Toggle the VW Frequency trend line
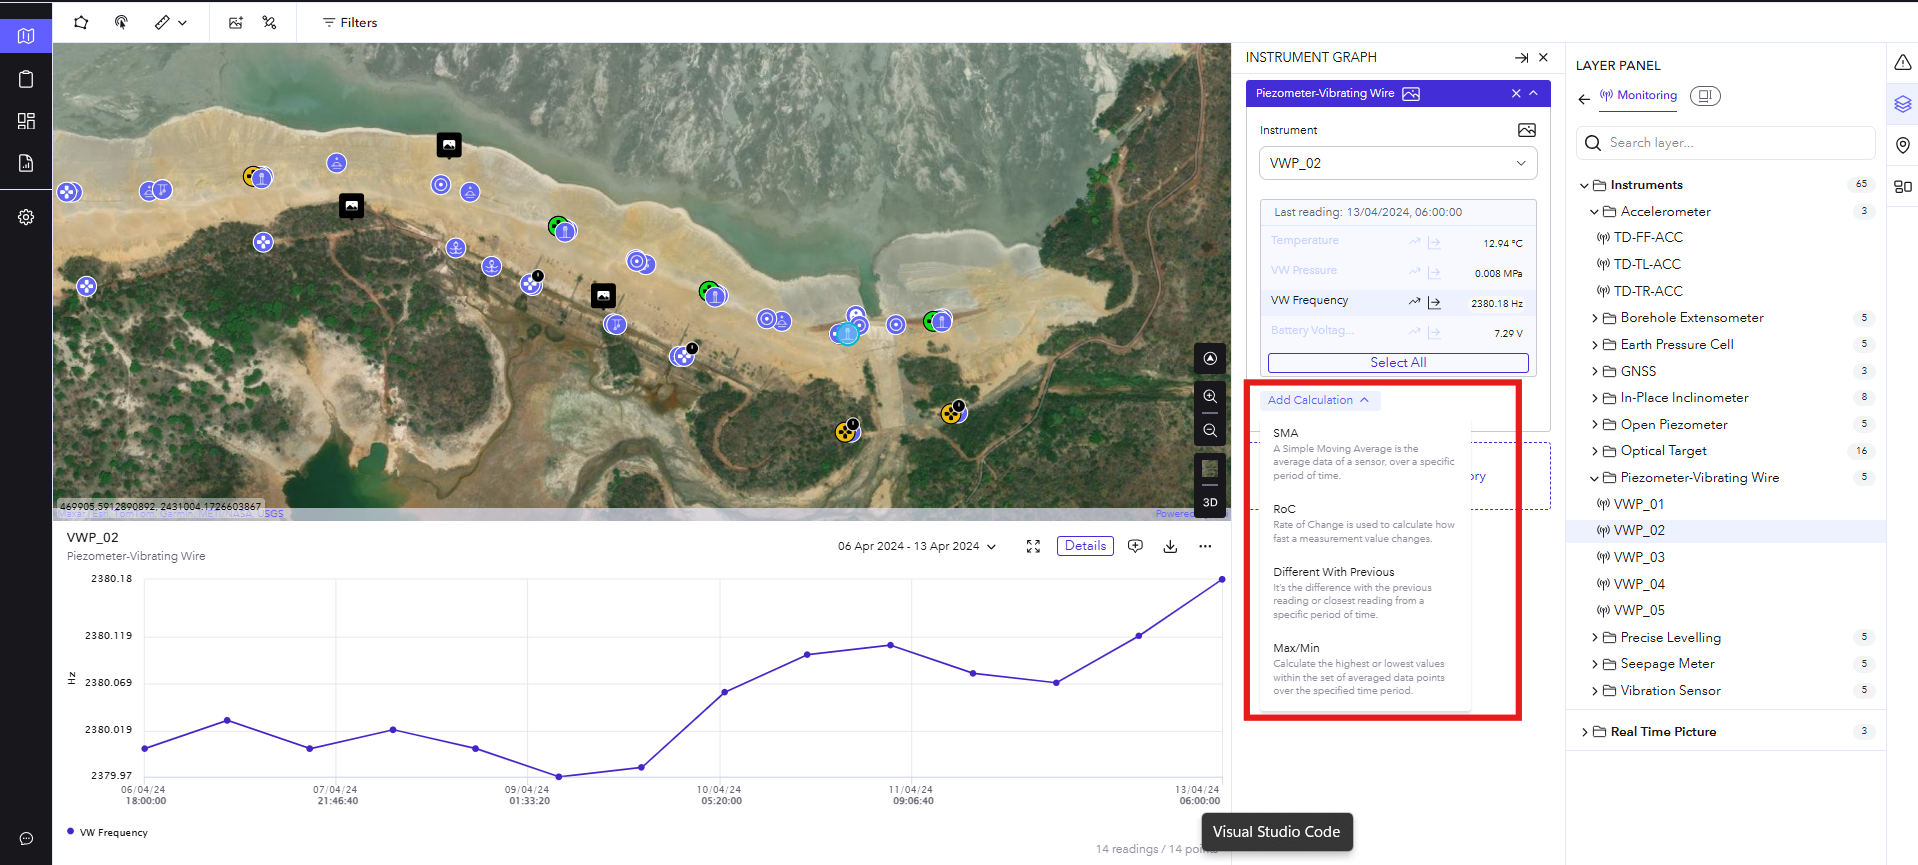The image size is (1918, 865). pos(1414,301)
